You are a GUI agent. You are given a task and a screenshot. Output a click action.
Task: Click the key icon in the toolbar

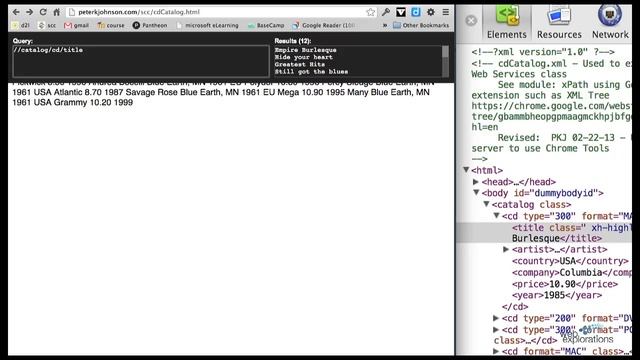pos(386,12)
